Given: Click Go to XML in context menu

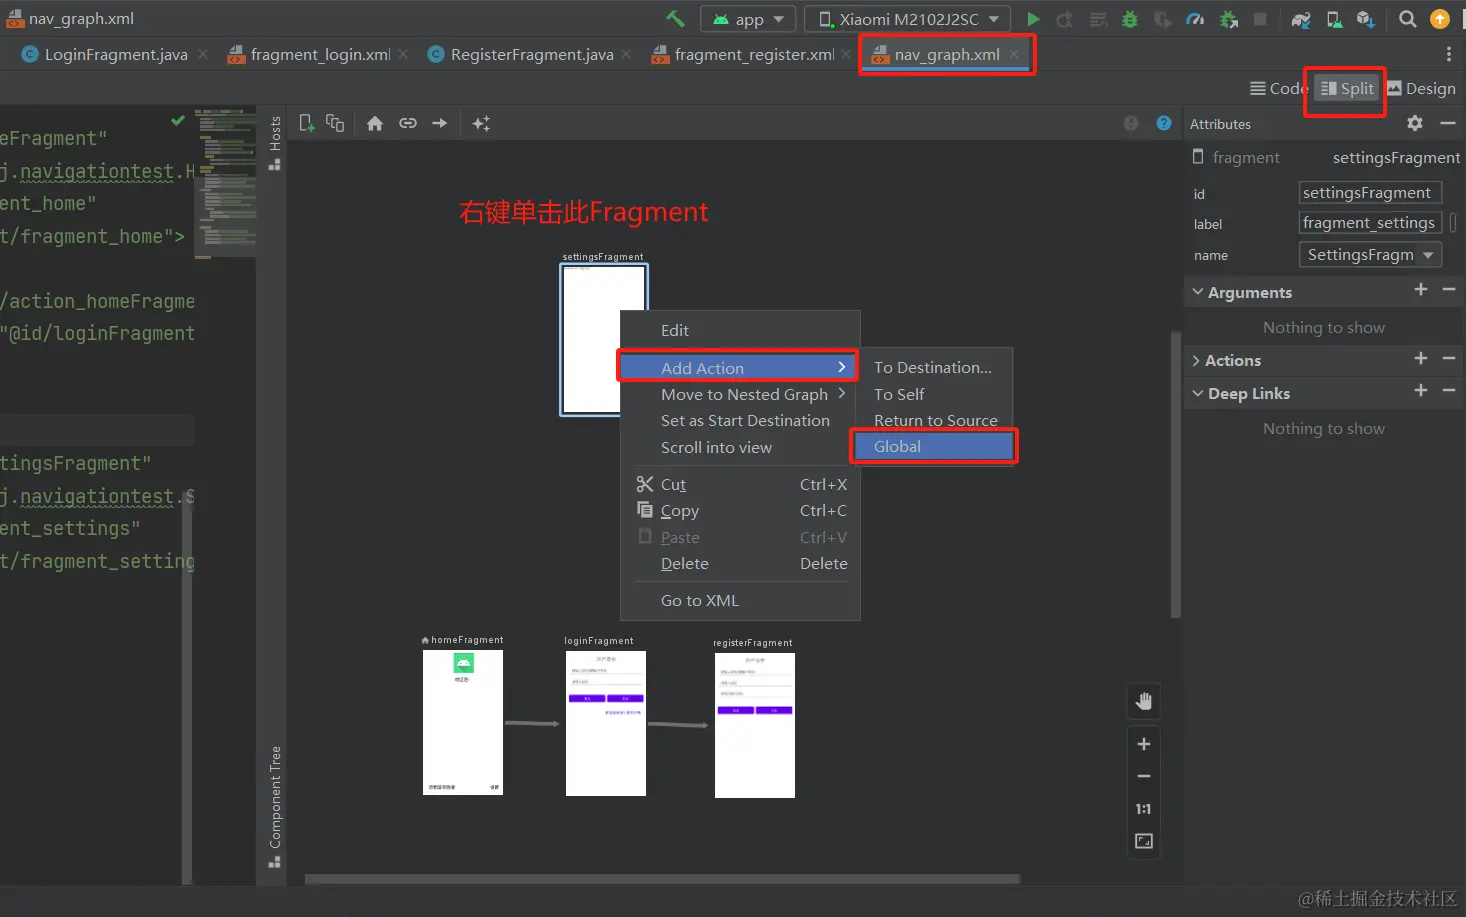Looking at the screenshot, I should click(740, 600).
